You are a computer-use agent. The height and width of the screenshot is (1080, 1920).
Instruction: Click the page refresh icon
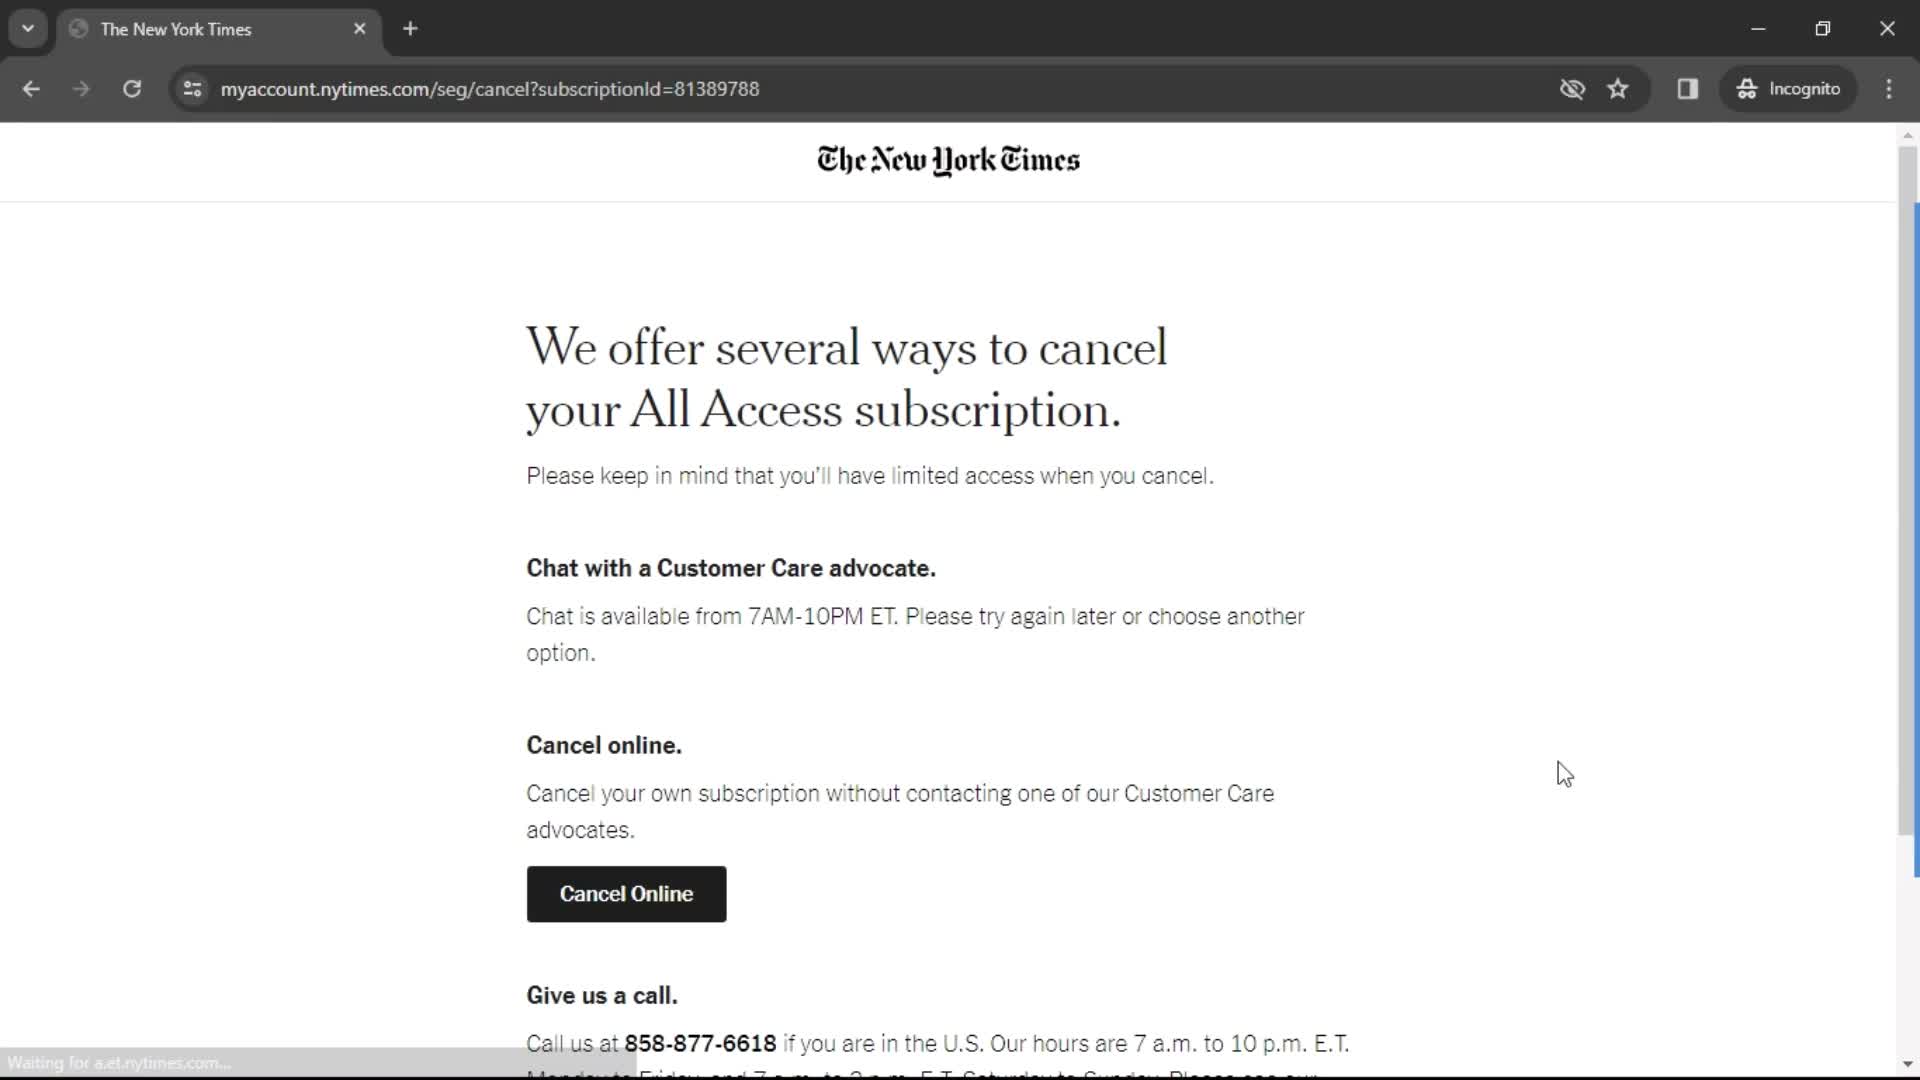coord(132,88)
